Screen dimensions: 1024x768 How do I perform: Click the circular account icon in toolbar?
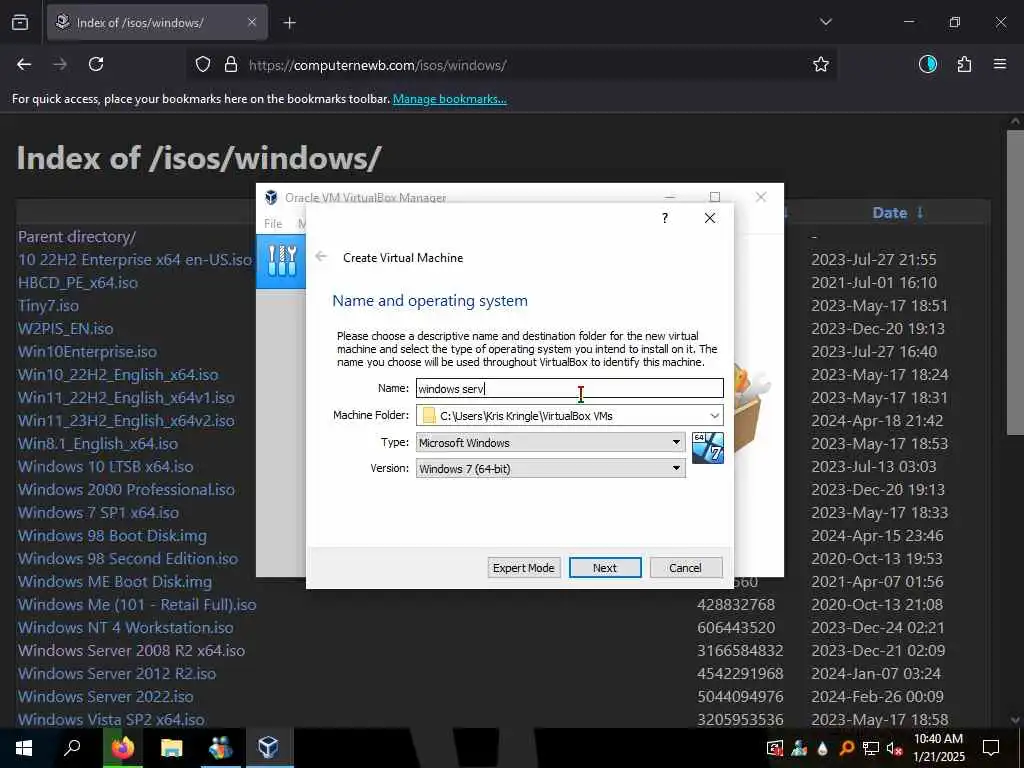point(928,64)
